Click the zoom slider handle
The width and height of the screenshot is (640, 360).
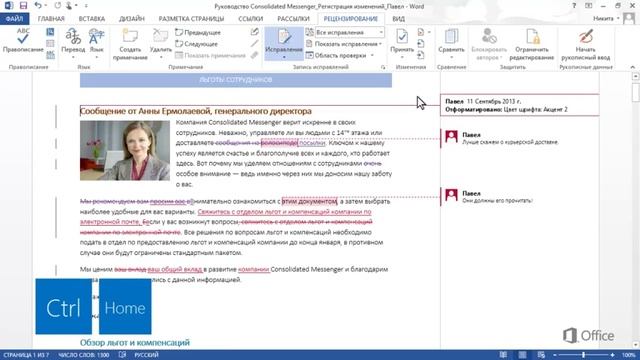click(583, 355)
